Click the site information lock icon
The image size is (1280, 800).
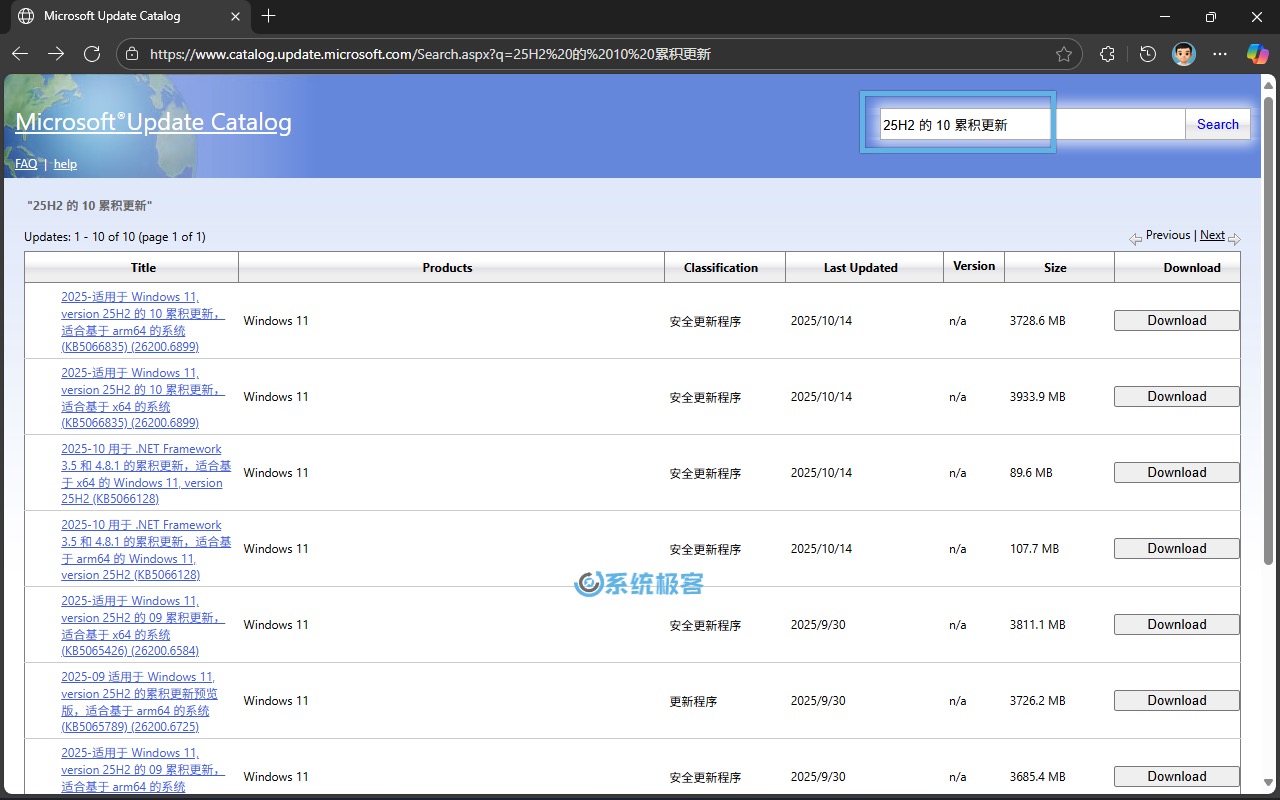point(133,54)
